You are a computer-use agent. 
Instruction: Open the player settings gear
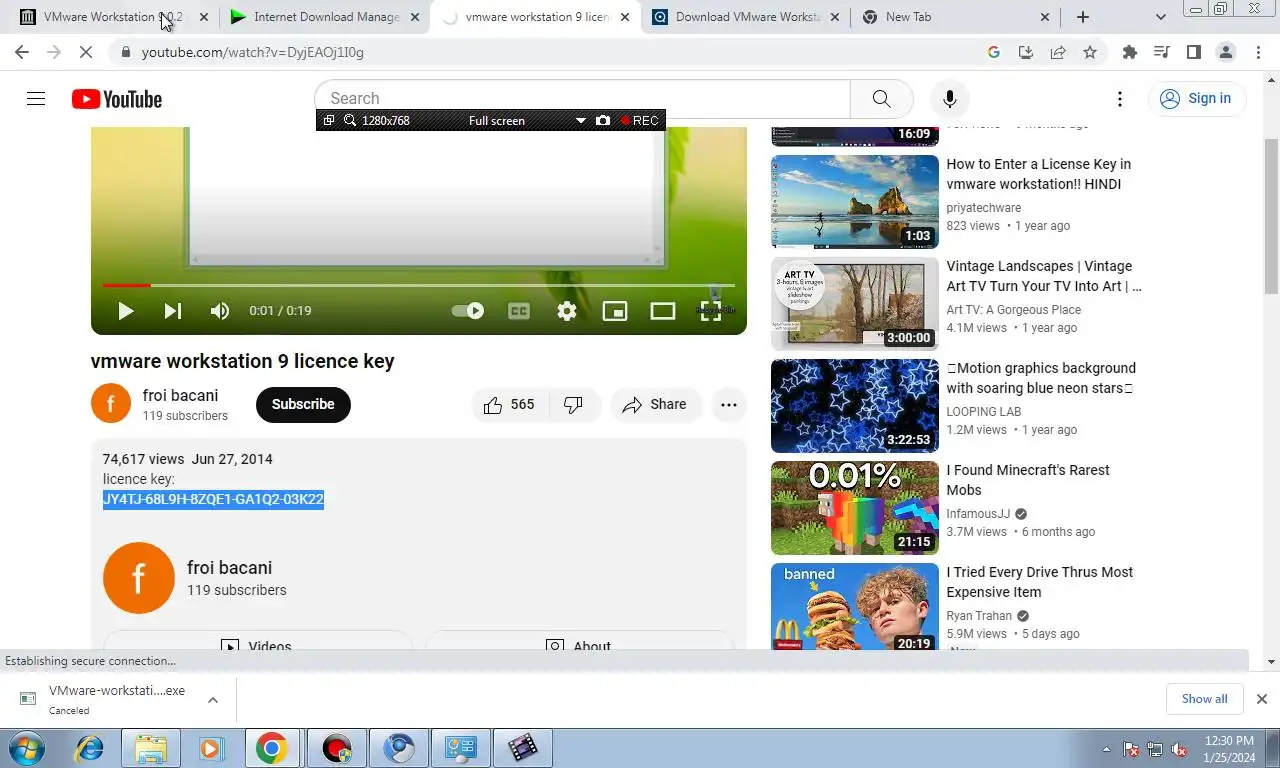coord(567,311)
